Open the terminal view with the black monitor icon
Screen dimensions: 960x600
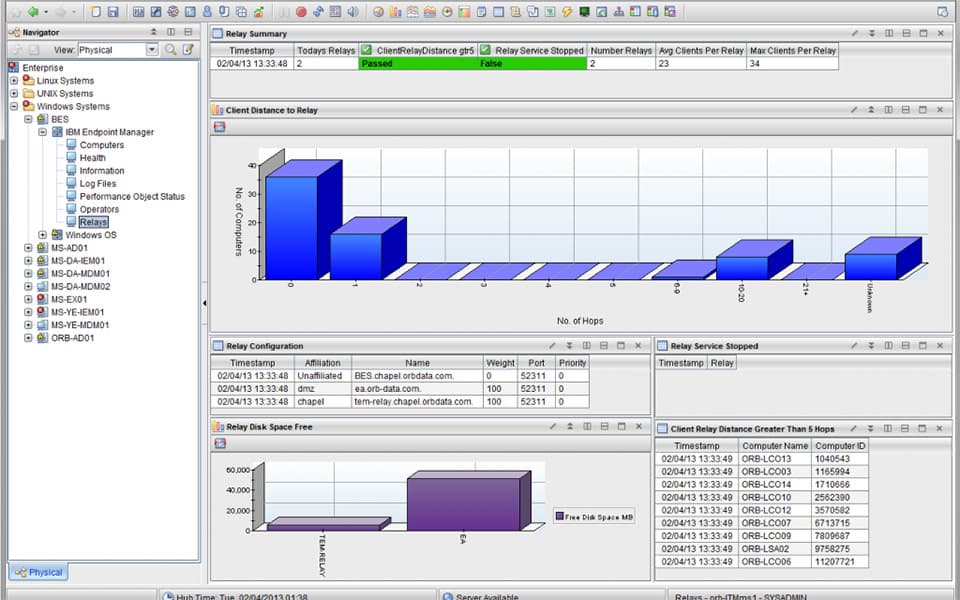pyautogui.click(x=584, y=12)
